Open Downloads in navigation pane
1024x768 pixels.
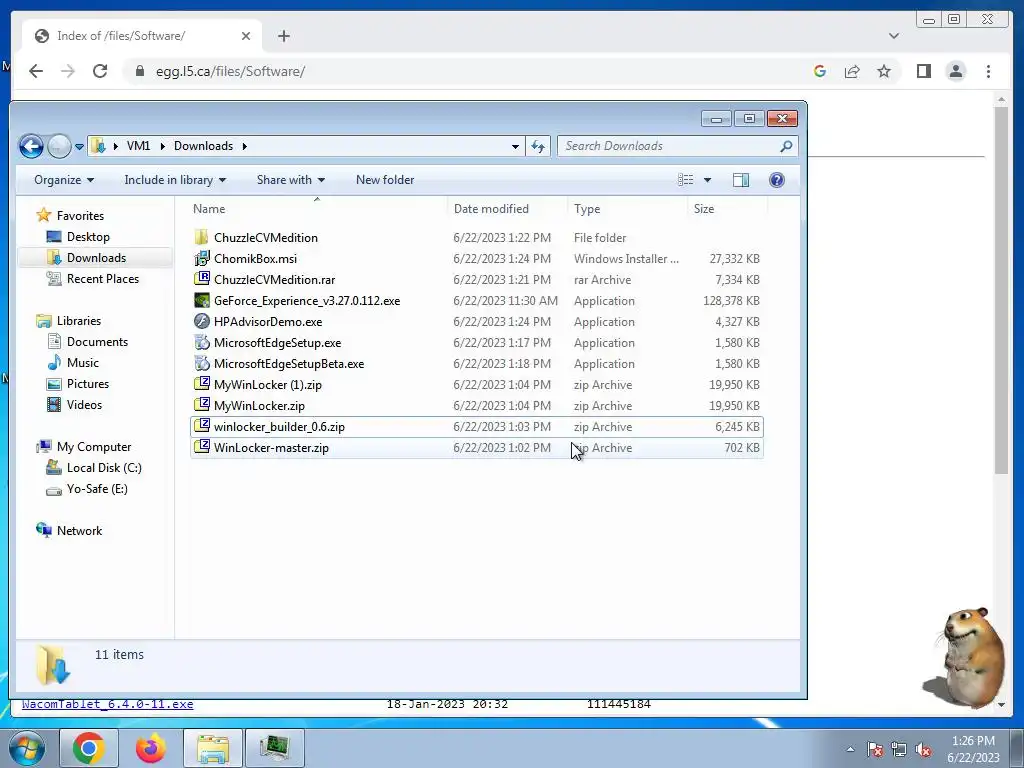(96, 258)
